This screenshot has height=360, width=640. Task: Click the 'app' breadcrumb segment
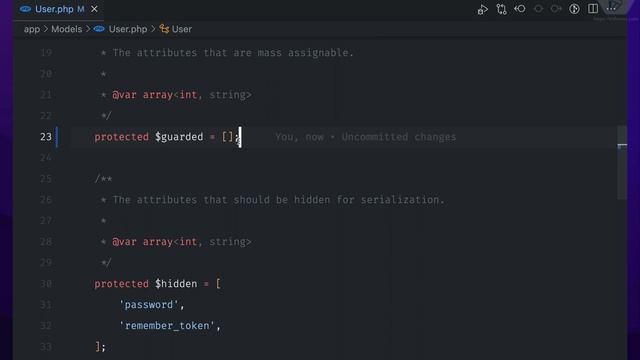point(32,29)
